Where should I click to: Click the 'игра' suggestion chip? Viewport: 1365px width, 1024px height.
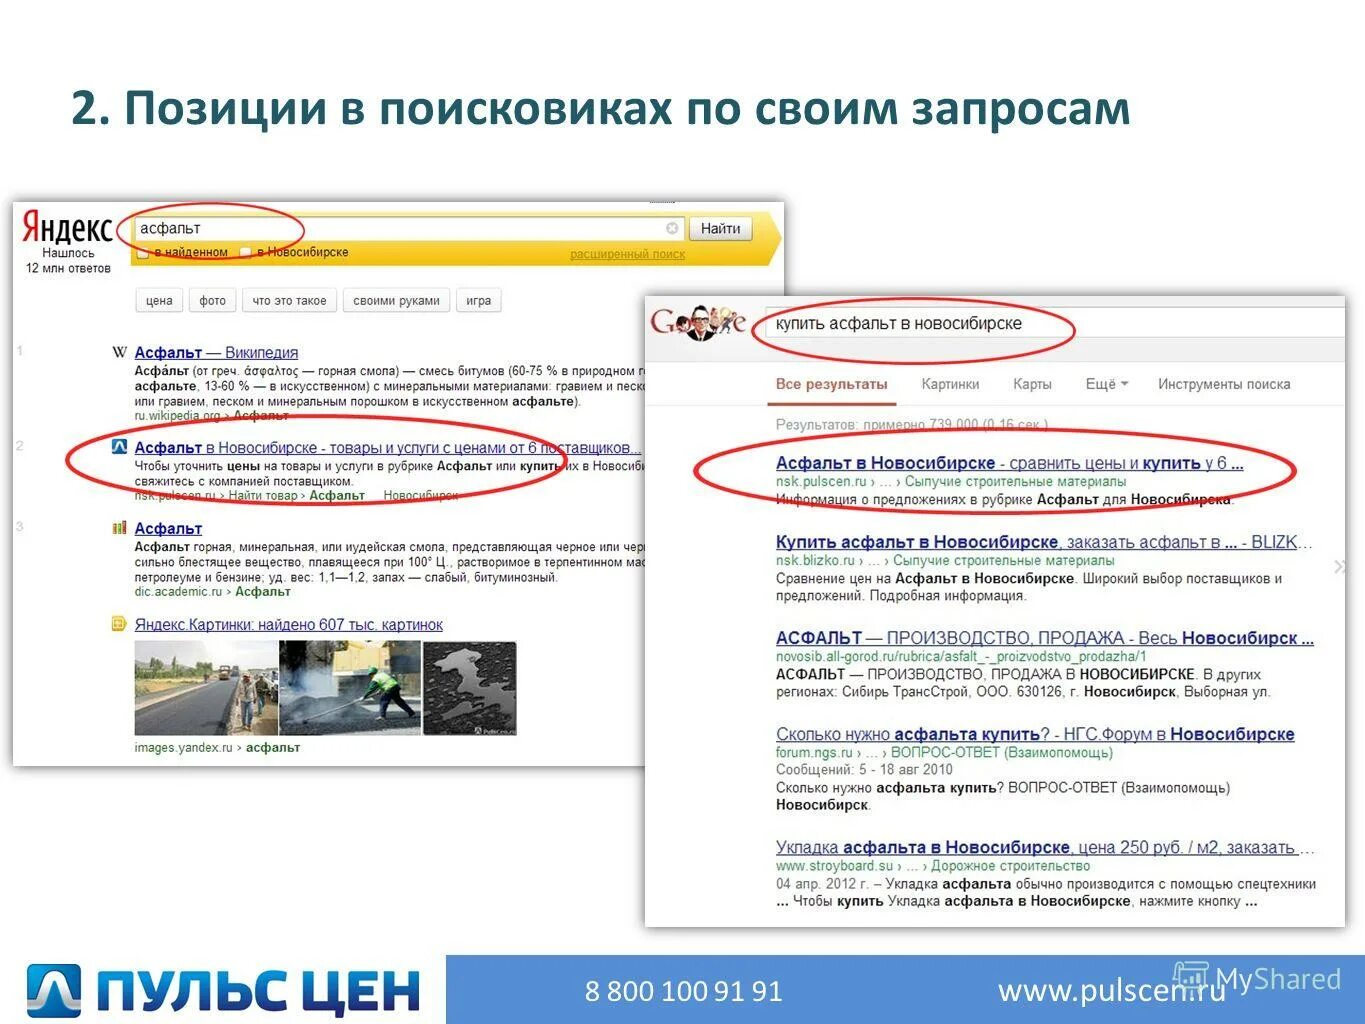478,301
